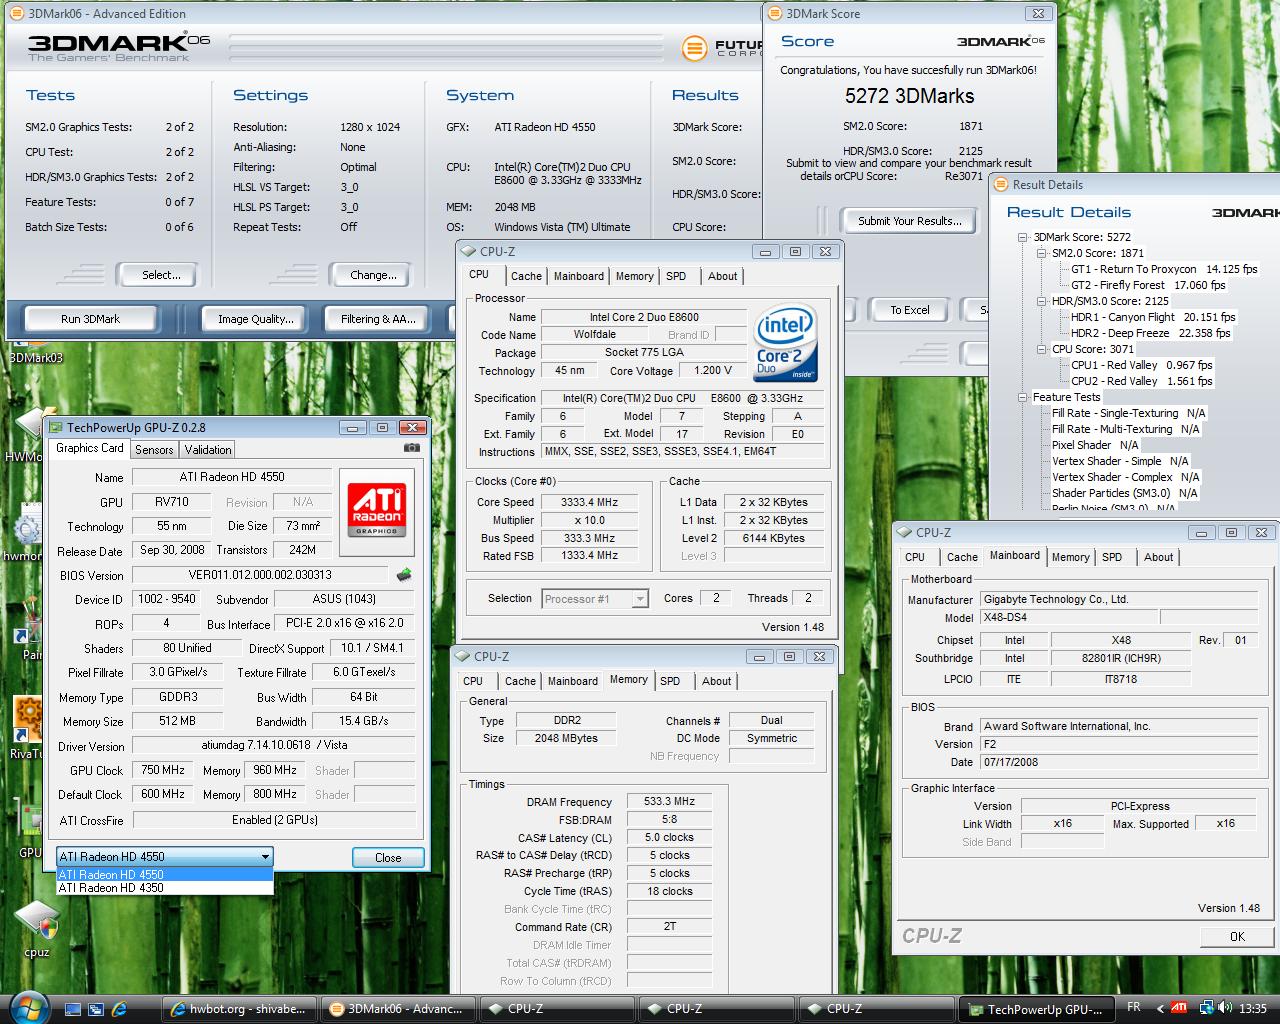The image size is (1280, 1024).
Task: Click the volume speaker tray icon
Action: coord(1225,1008)
